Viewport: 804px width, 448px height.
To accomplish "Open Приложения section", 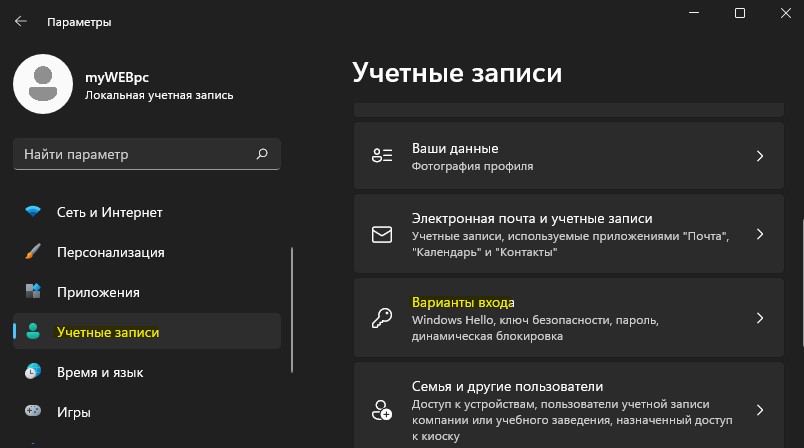I will 147,292.
